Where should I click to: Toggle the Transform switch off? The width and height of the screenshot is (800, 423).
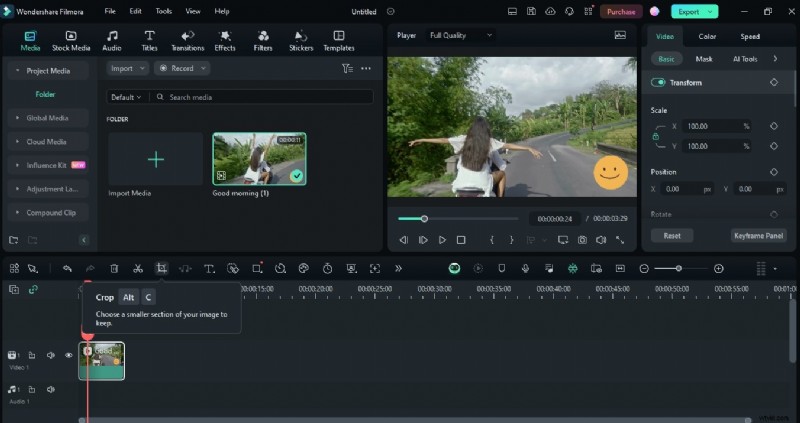coord(659,83)
